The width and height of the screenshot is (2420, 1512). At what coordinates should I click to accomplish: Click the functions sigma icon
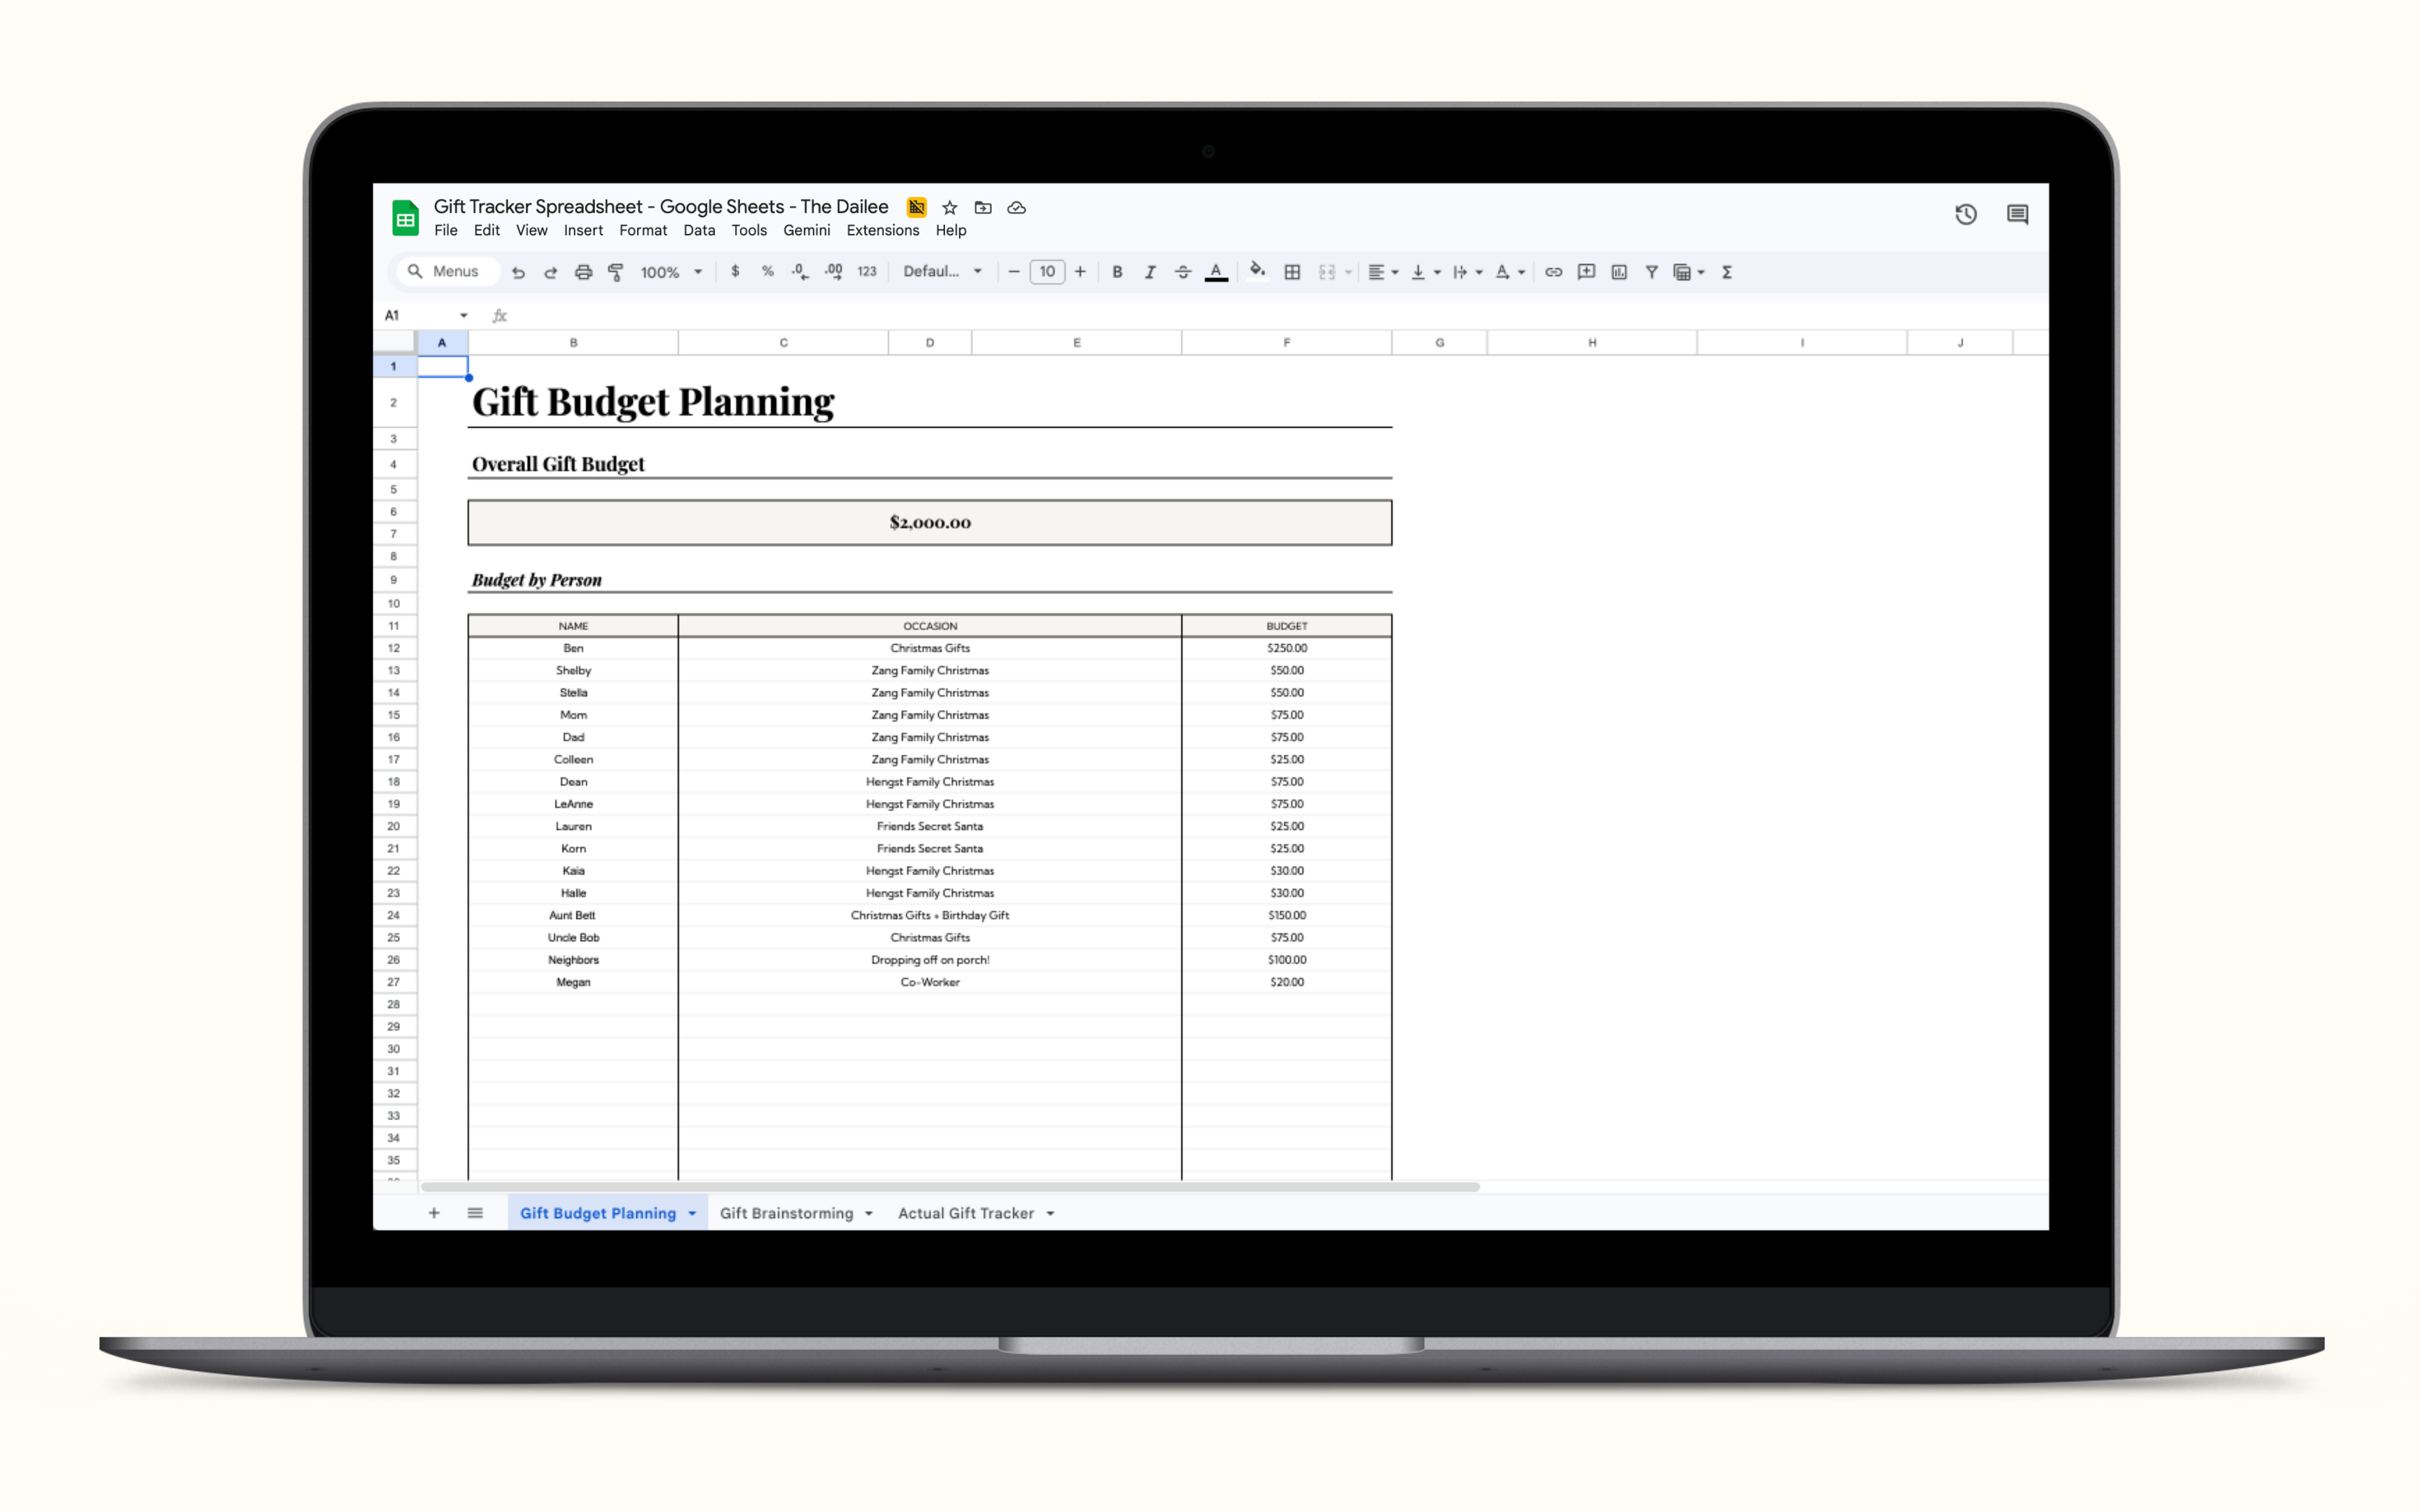[1727, 272]
